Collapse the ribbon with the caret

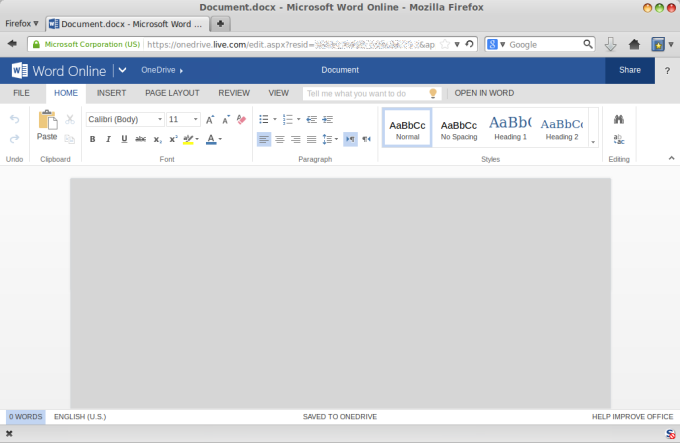pyautogui.click(x=671, y=158)
